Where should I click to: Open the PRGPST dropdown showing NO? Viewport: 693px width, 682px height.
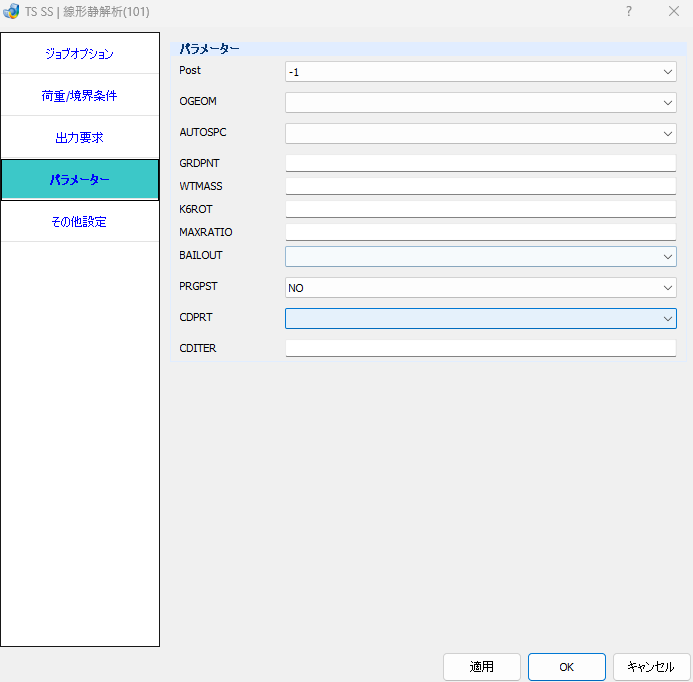[481, 288]
